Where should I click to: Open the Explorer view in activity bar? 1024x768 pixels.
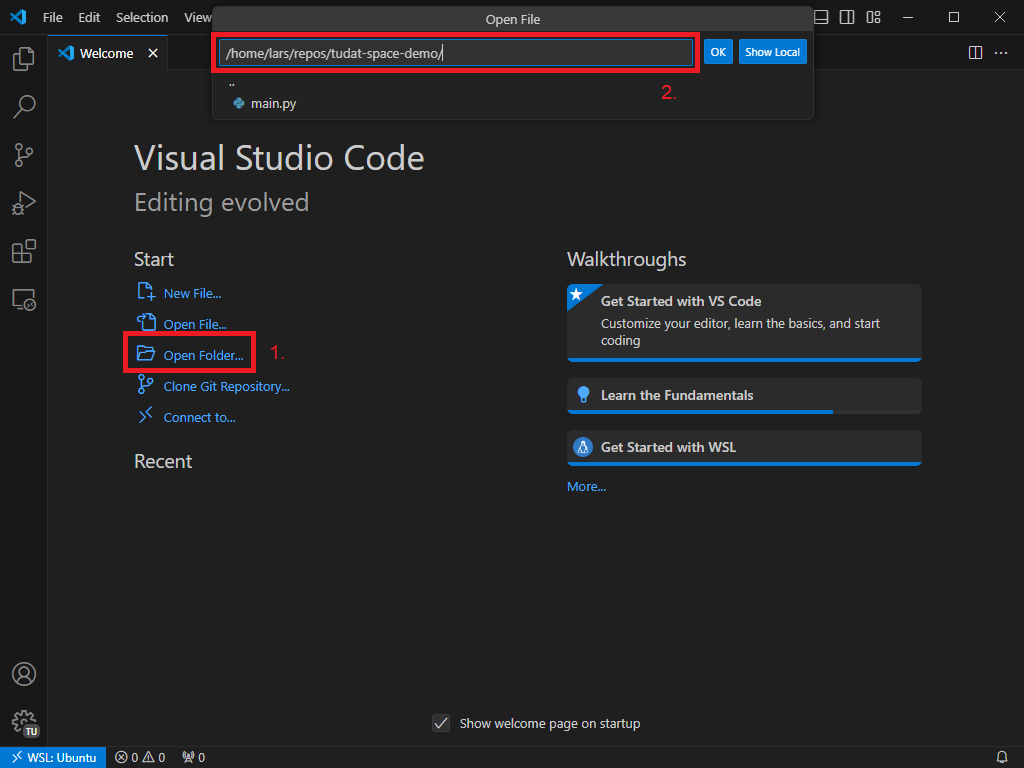[24, 59]
